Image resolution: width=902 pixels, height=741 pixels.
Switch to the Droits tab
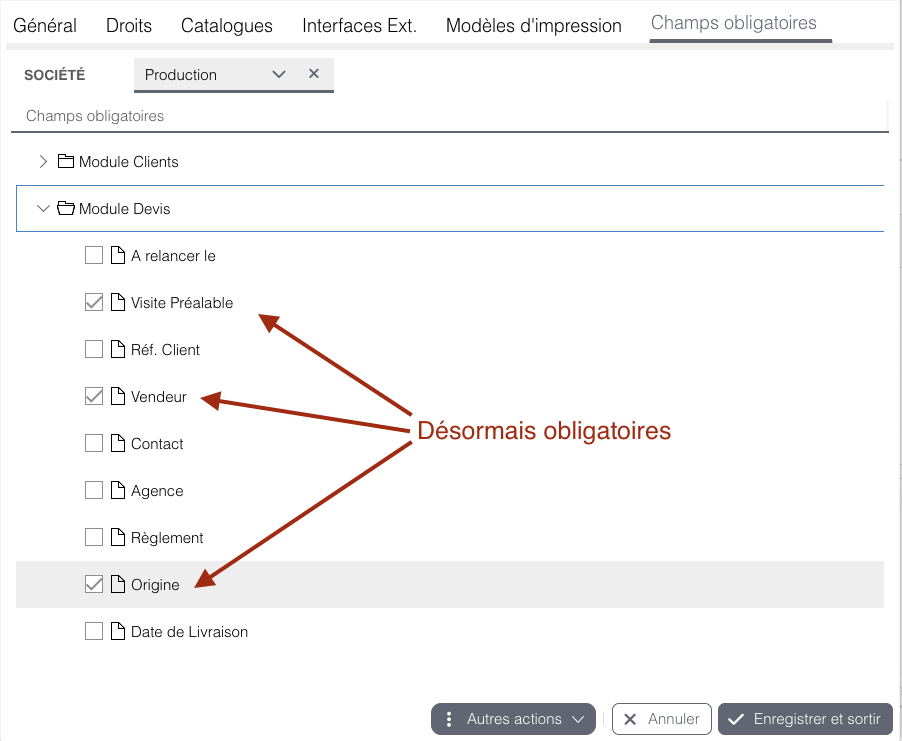click(129, 25)
